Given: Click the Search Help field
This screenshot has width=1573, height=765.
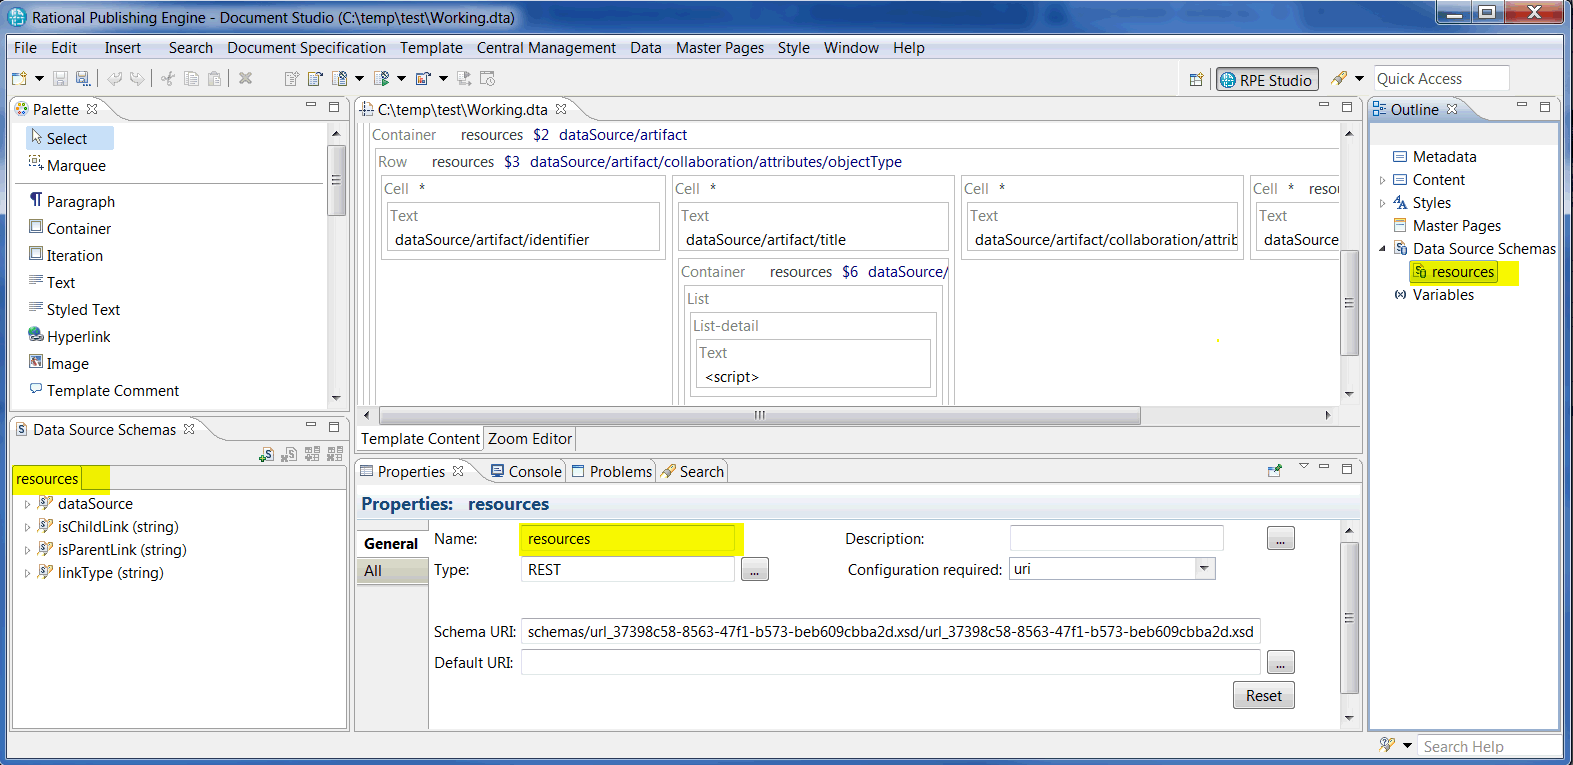Looking at the screenshot, I should pos(1488,746).
